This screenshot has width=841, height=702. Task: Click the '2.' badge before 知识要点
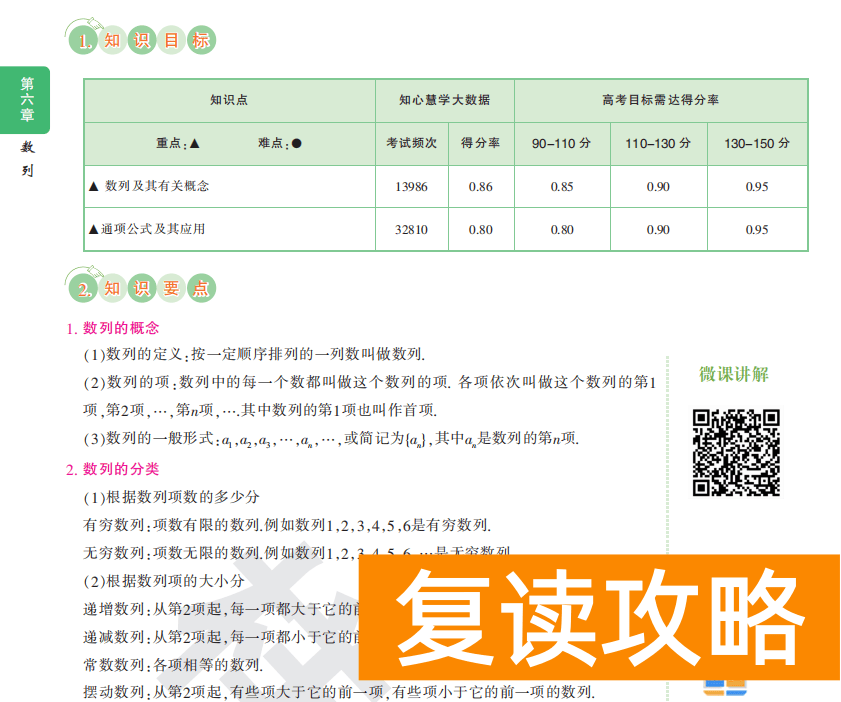(84, 288)
